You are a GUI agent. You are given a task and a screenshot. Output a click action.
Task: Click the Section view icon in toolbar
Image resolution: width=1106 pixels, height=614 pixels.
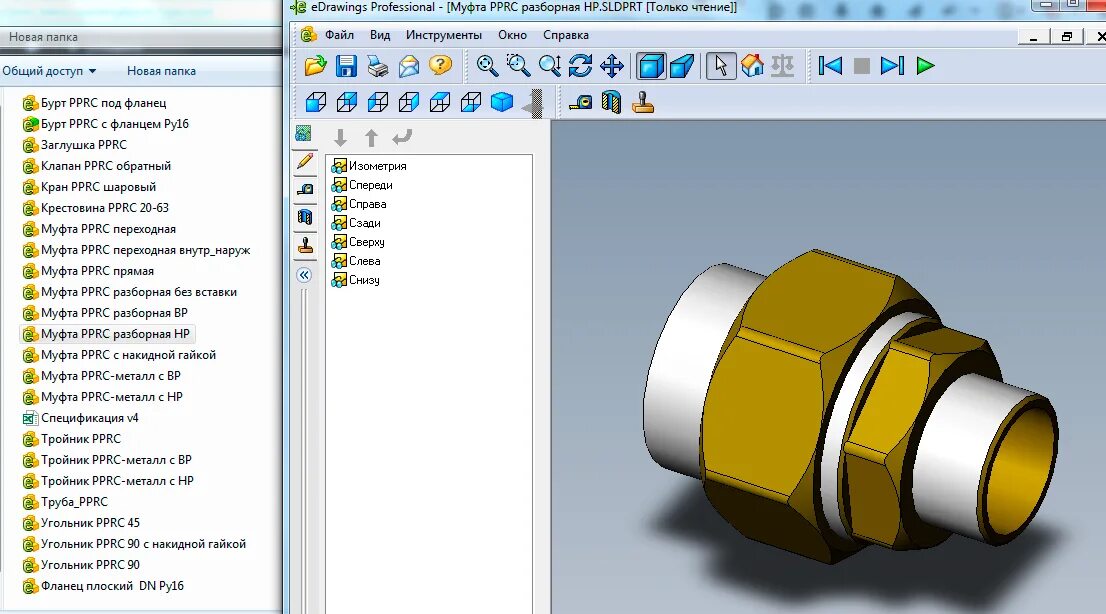pos(612,103)
